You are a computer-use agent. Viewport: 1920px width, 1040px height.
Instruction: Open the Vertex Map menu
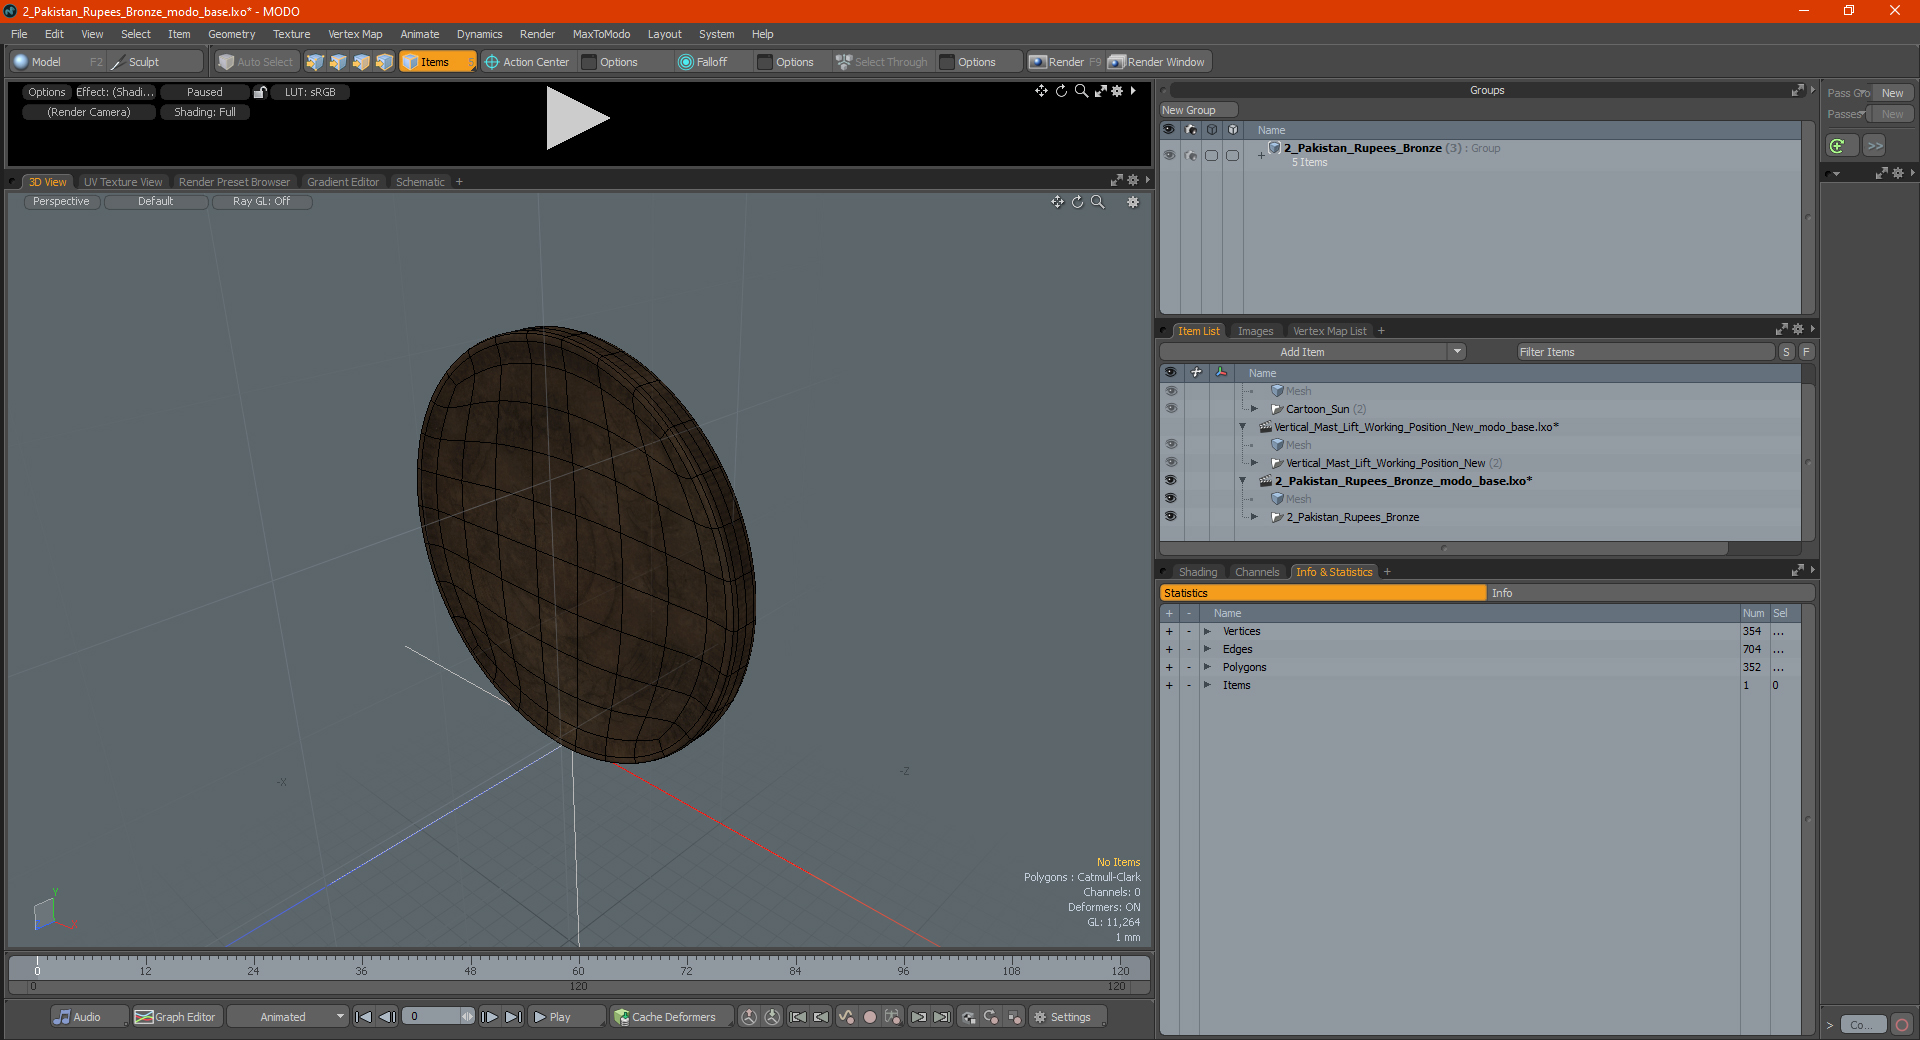pyautogui.click(x=355, y=34)
